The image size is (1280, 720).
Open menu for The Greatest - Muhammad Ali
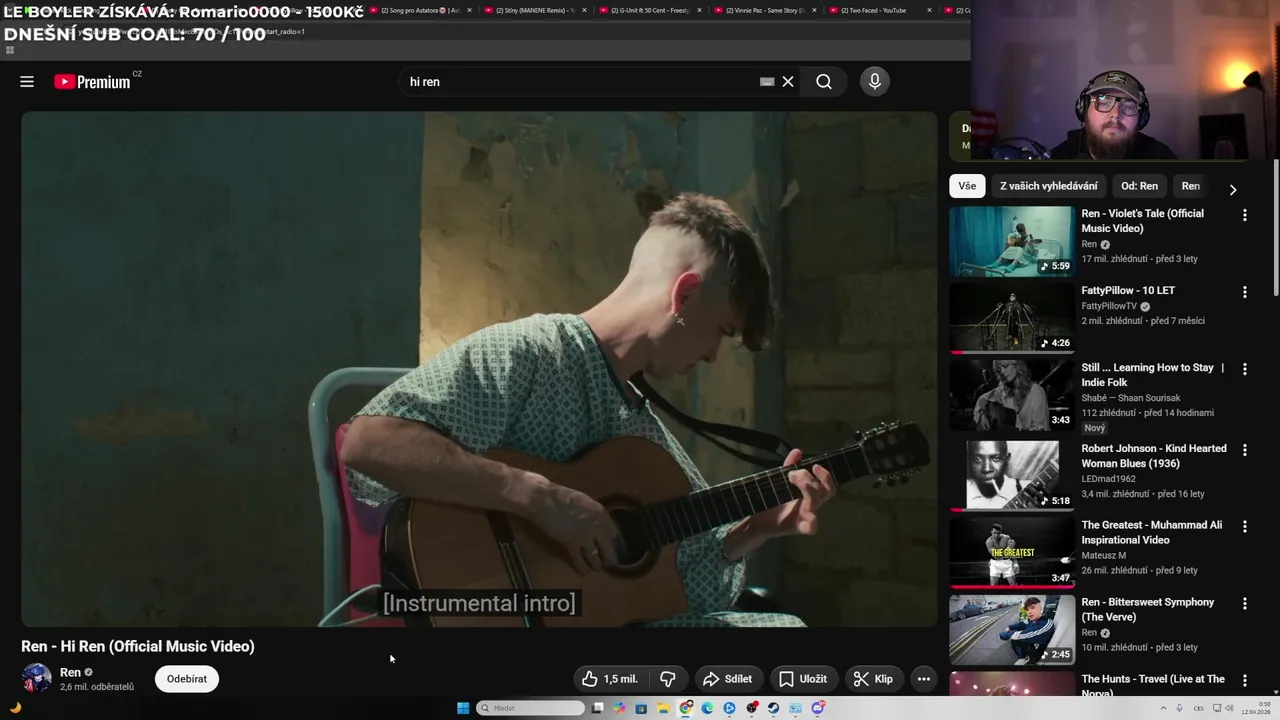(1245, 527)
